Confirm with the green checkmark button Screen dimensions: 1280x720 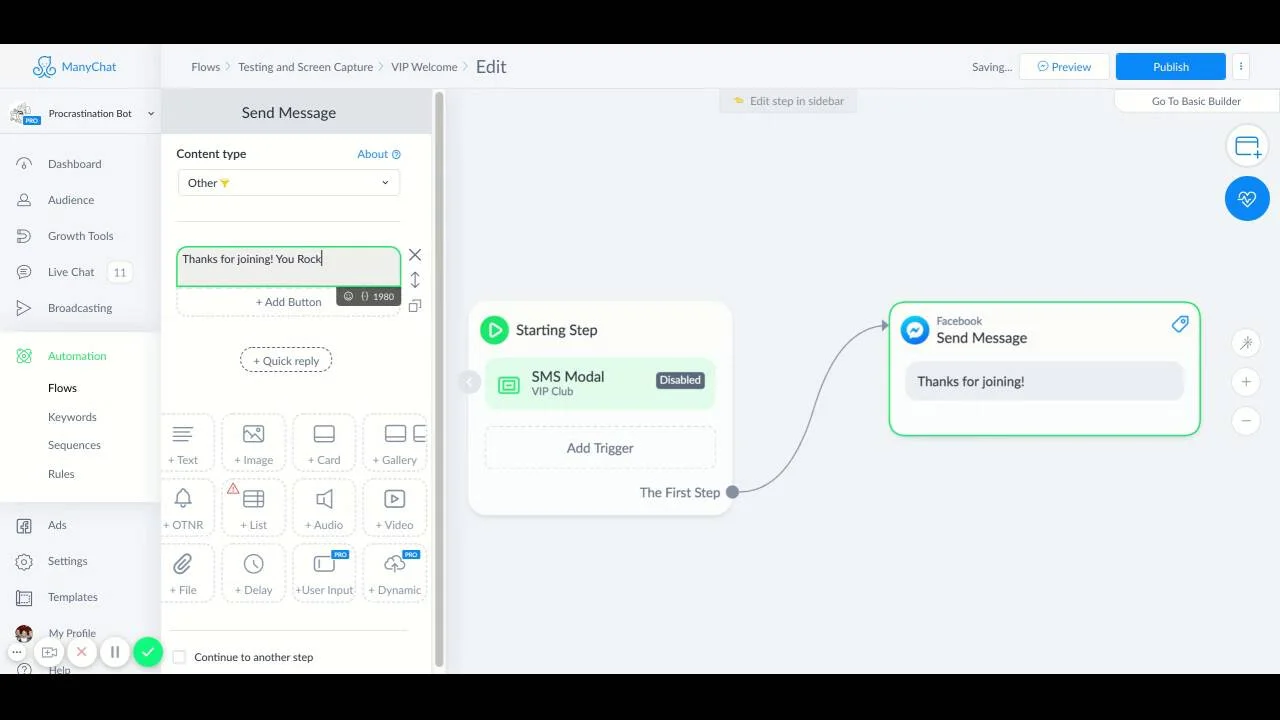[x=148, y=652]
